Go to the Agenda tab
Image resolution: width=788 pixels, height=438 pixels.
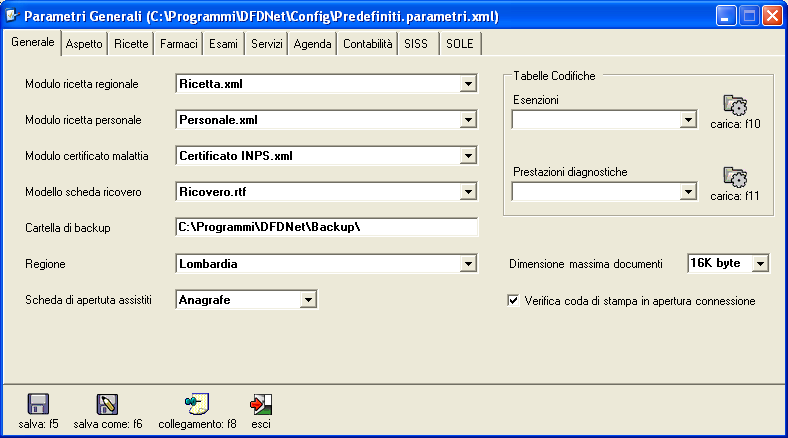tap(312, 45)
